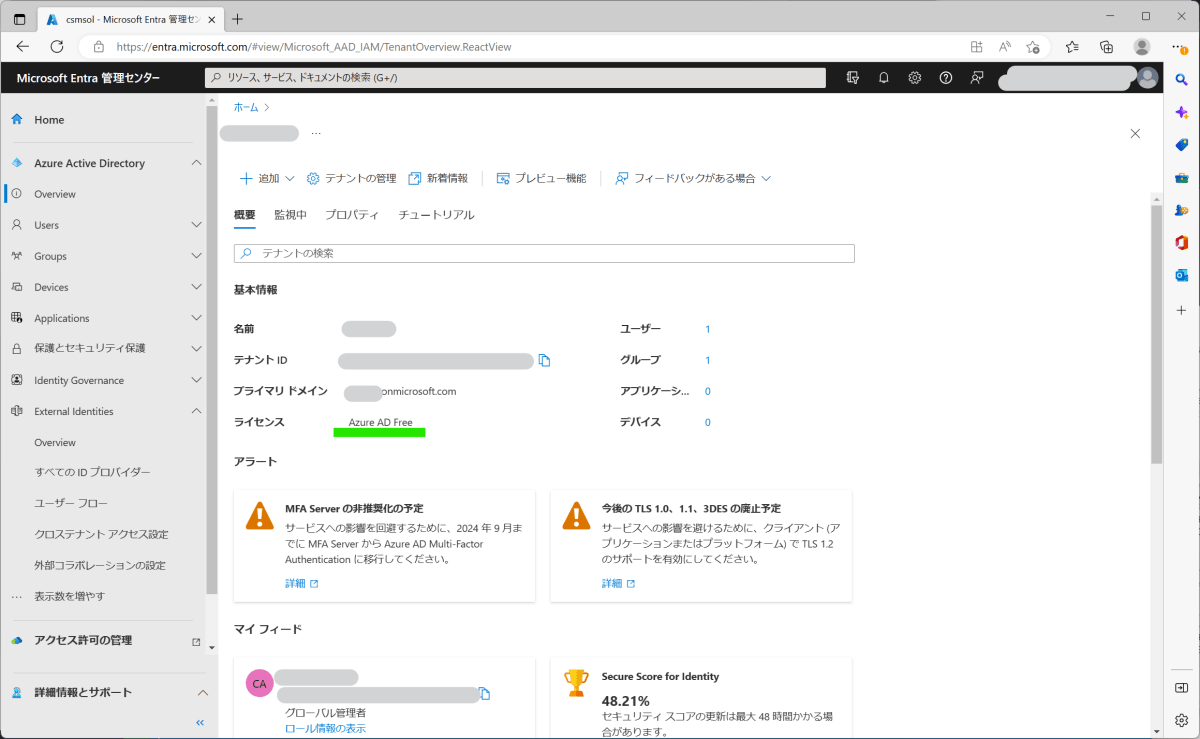Collapse 詳細情報とサポート section
1200x739 pixels.
[x=202, y=692]
